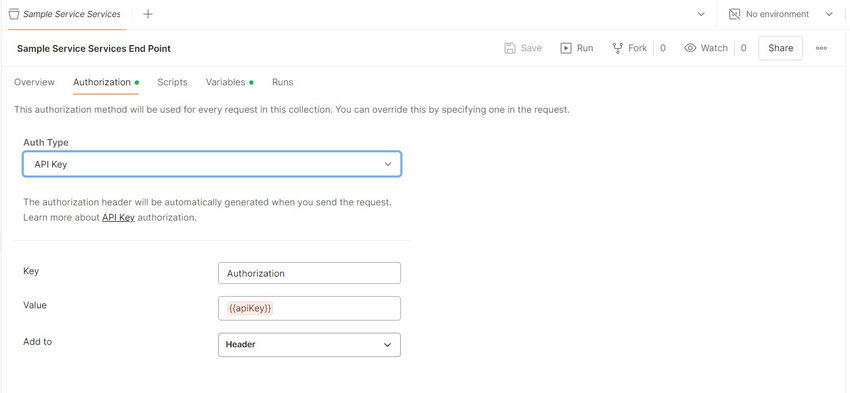Click the Share button
Image resolution: width=850 pixels, height=393 pixels.
tap(781, 48)
